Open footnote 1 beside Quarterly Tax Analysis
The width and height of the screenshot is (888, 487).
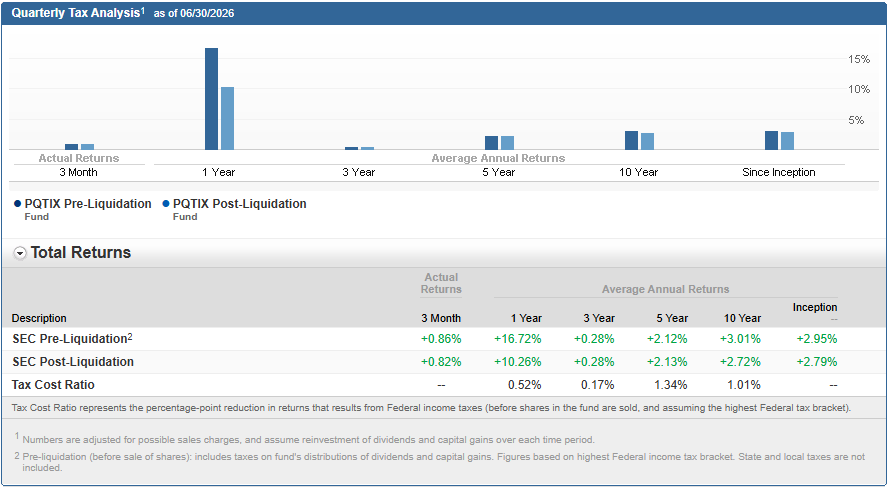(143, 10)
